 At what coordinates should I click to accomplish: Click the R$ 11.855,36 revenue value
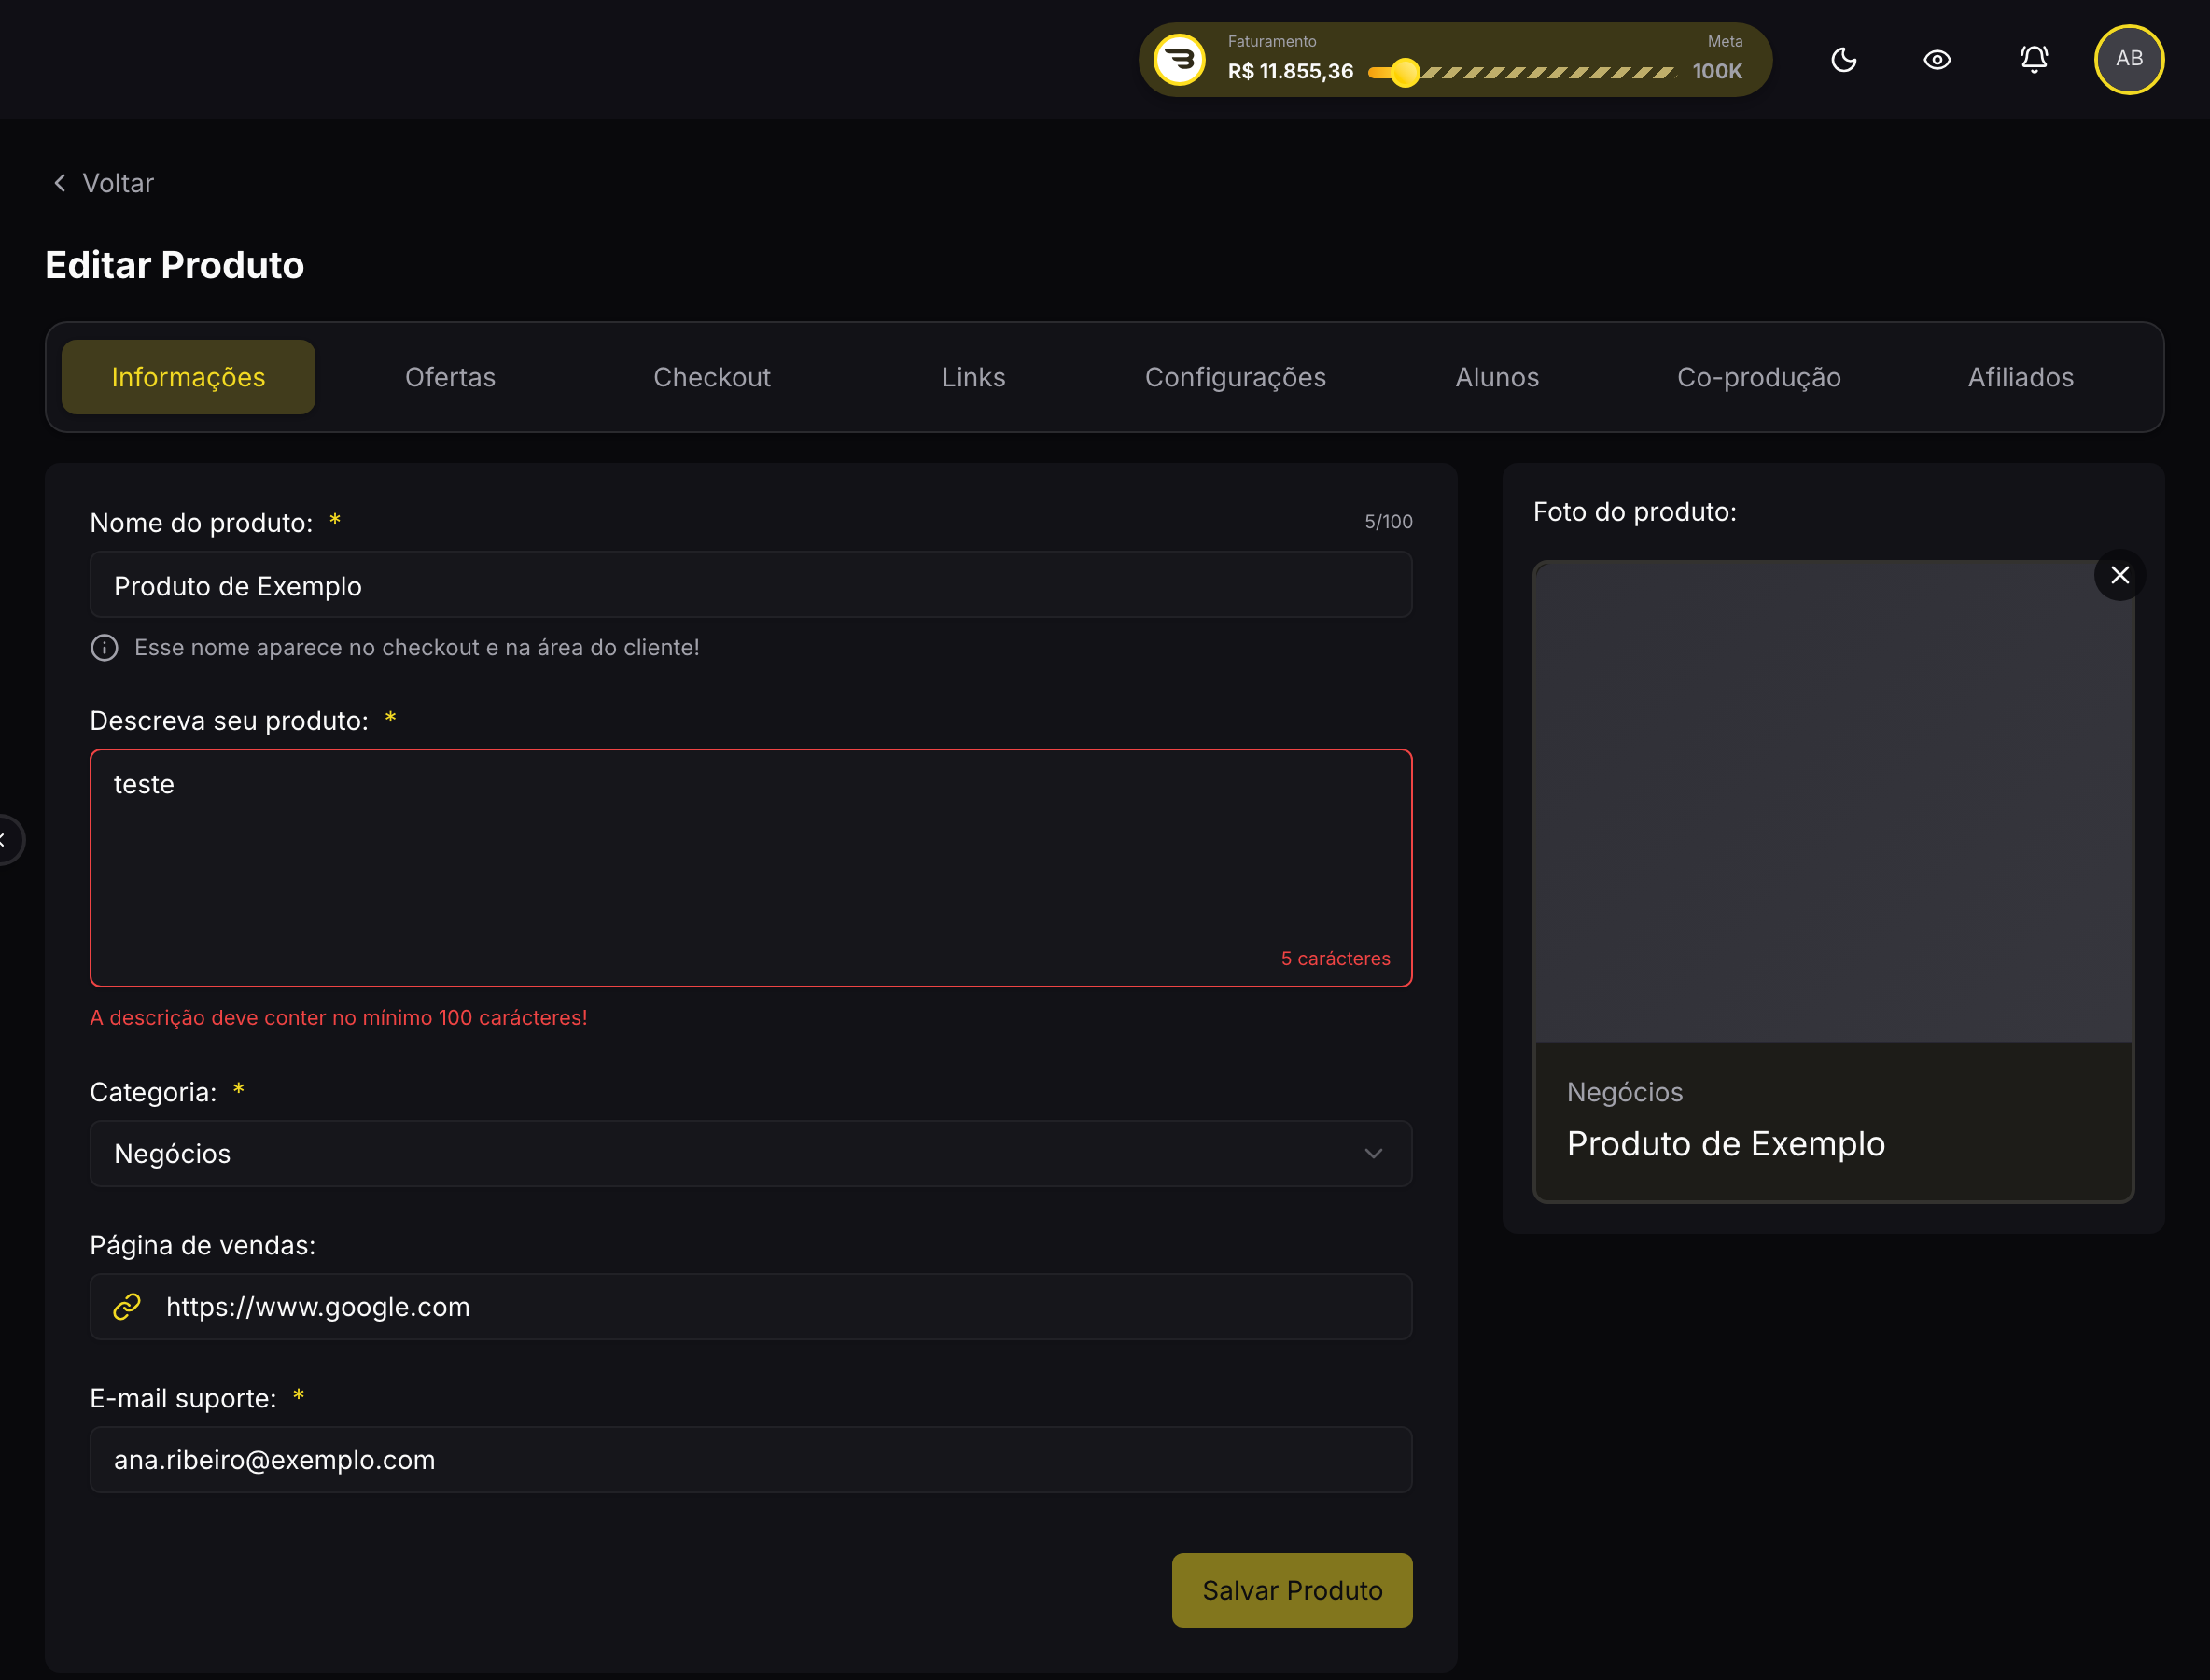coord(1290,71)
